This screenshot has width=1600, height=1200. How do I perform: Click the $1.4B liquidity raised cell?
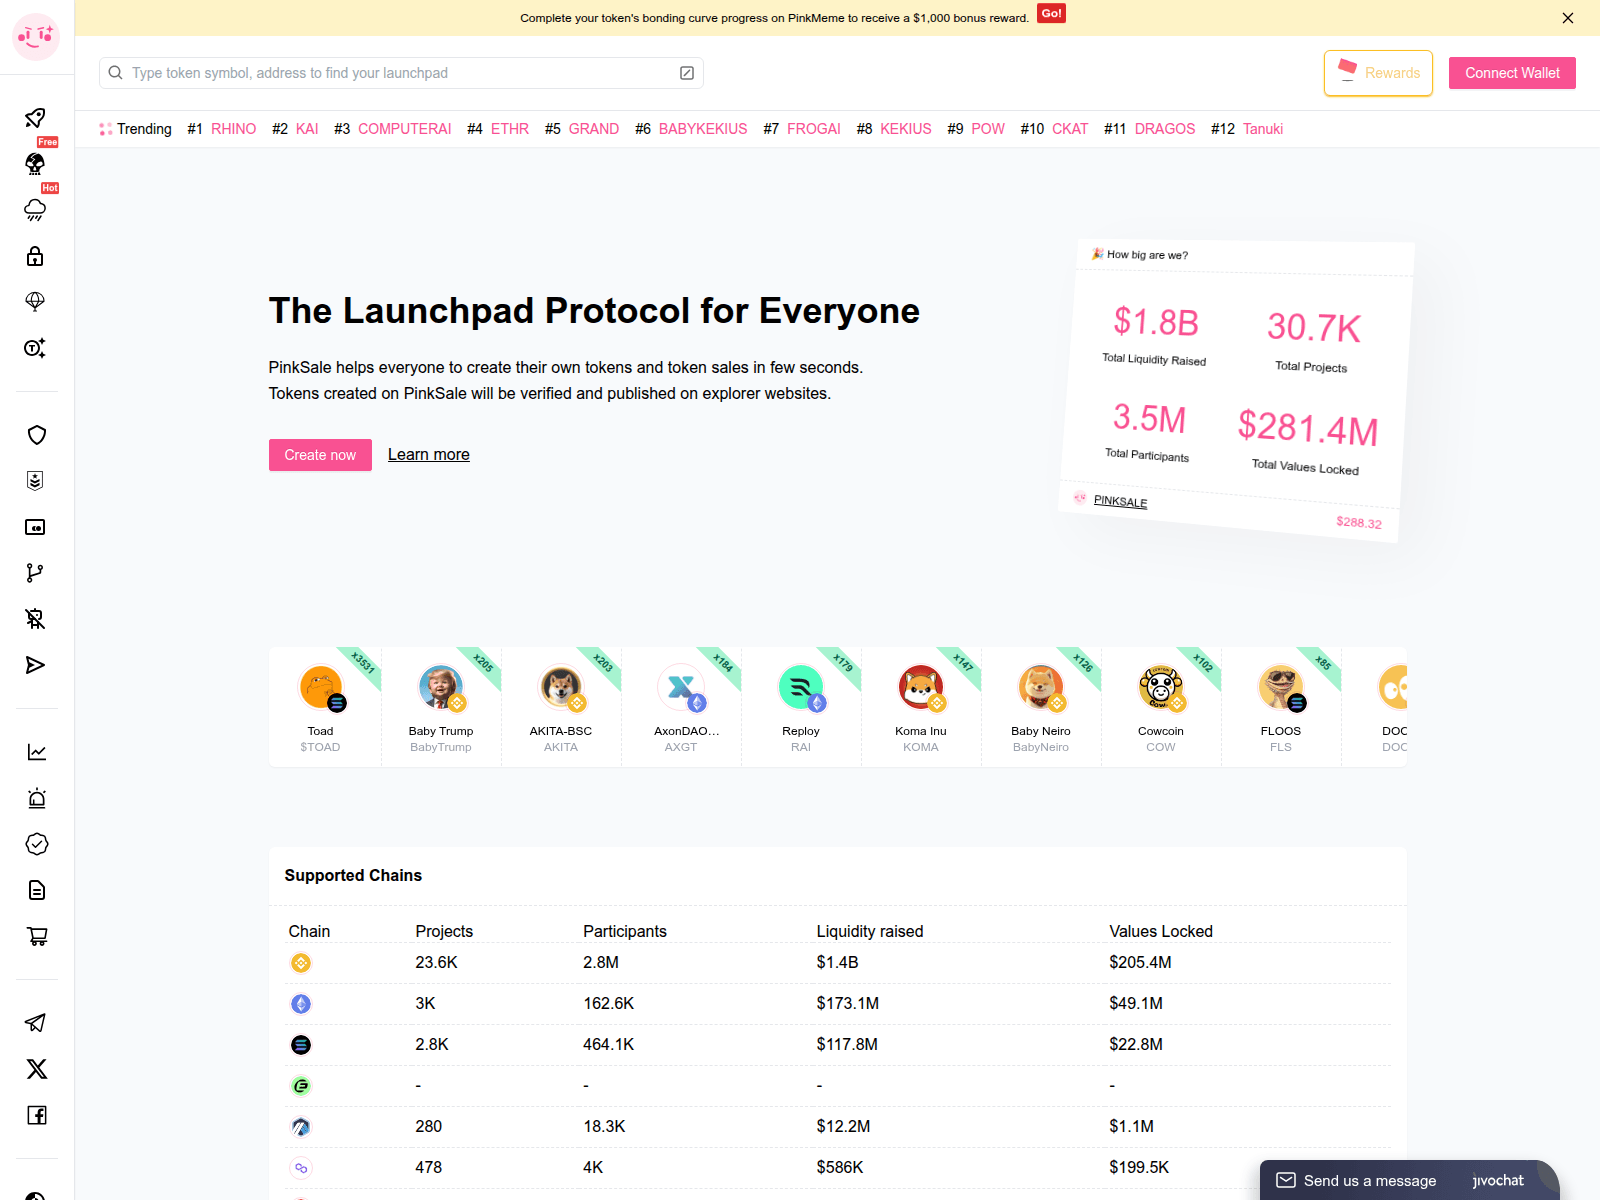837,962
